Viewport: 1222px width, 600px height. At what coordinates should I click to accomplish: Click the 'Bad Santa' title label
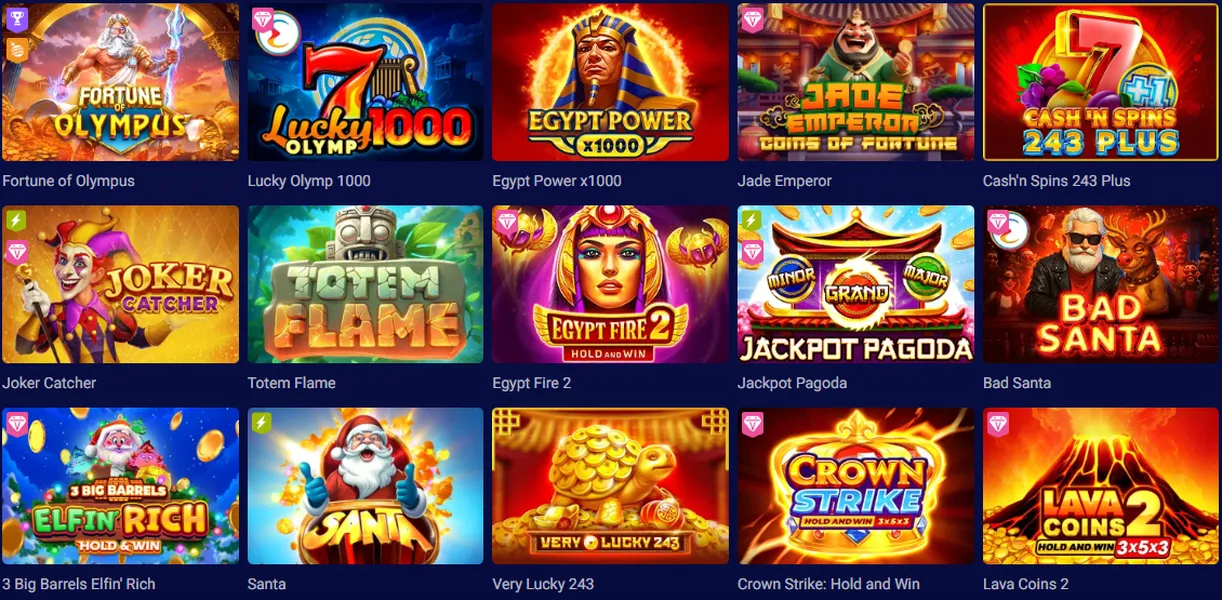(1017, 383)
